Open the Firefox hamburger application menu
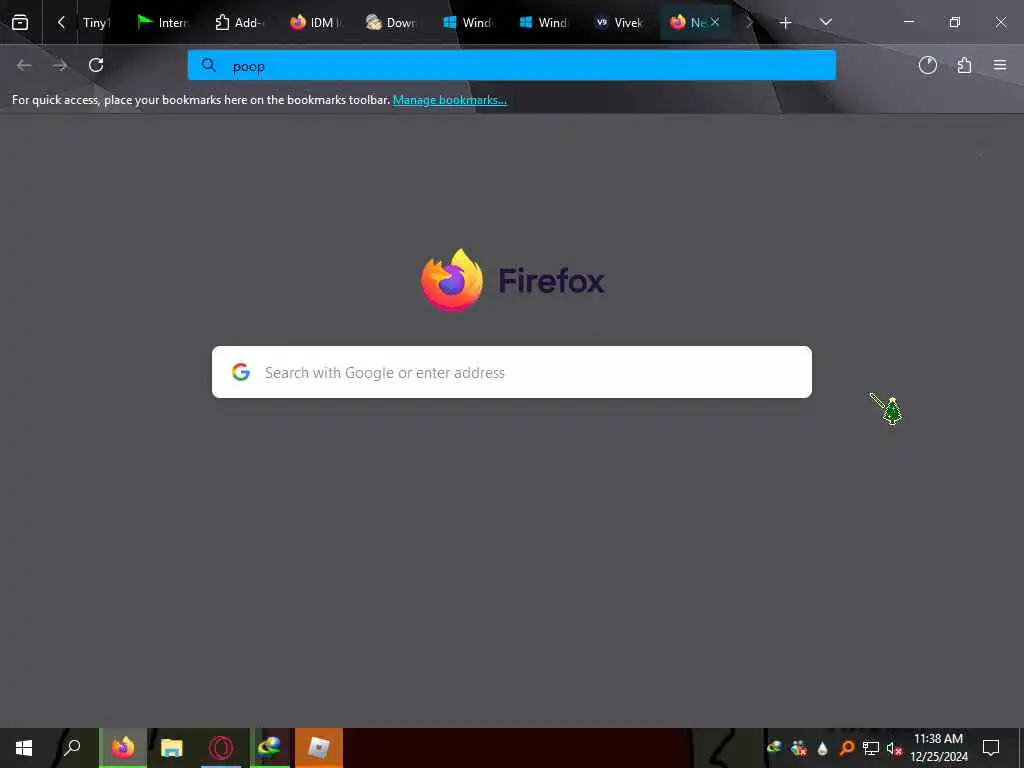 [1000, 65]
